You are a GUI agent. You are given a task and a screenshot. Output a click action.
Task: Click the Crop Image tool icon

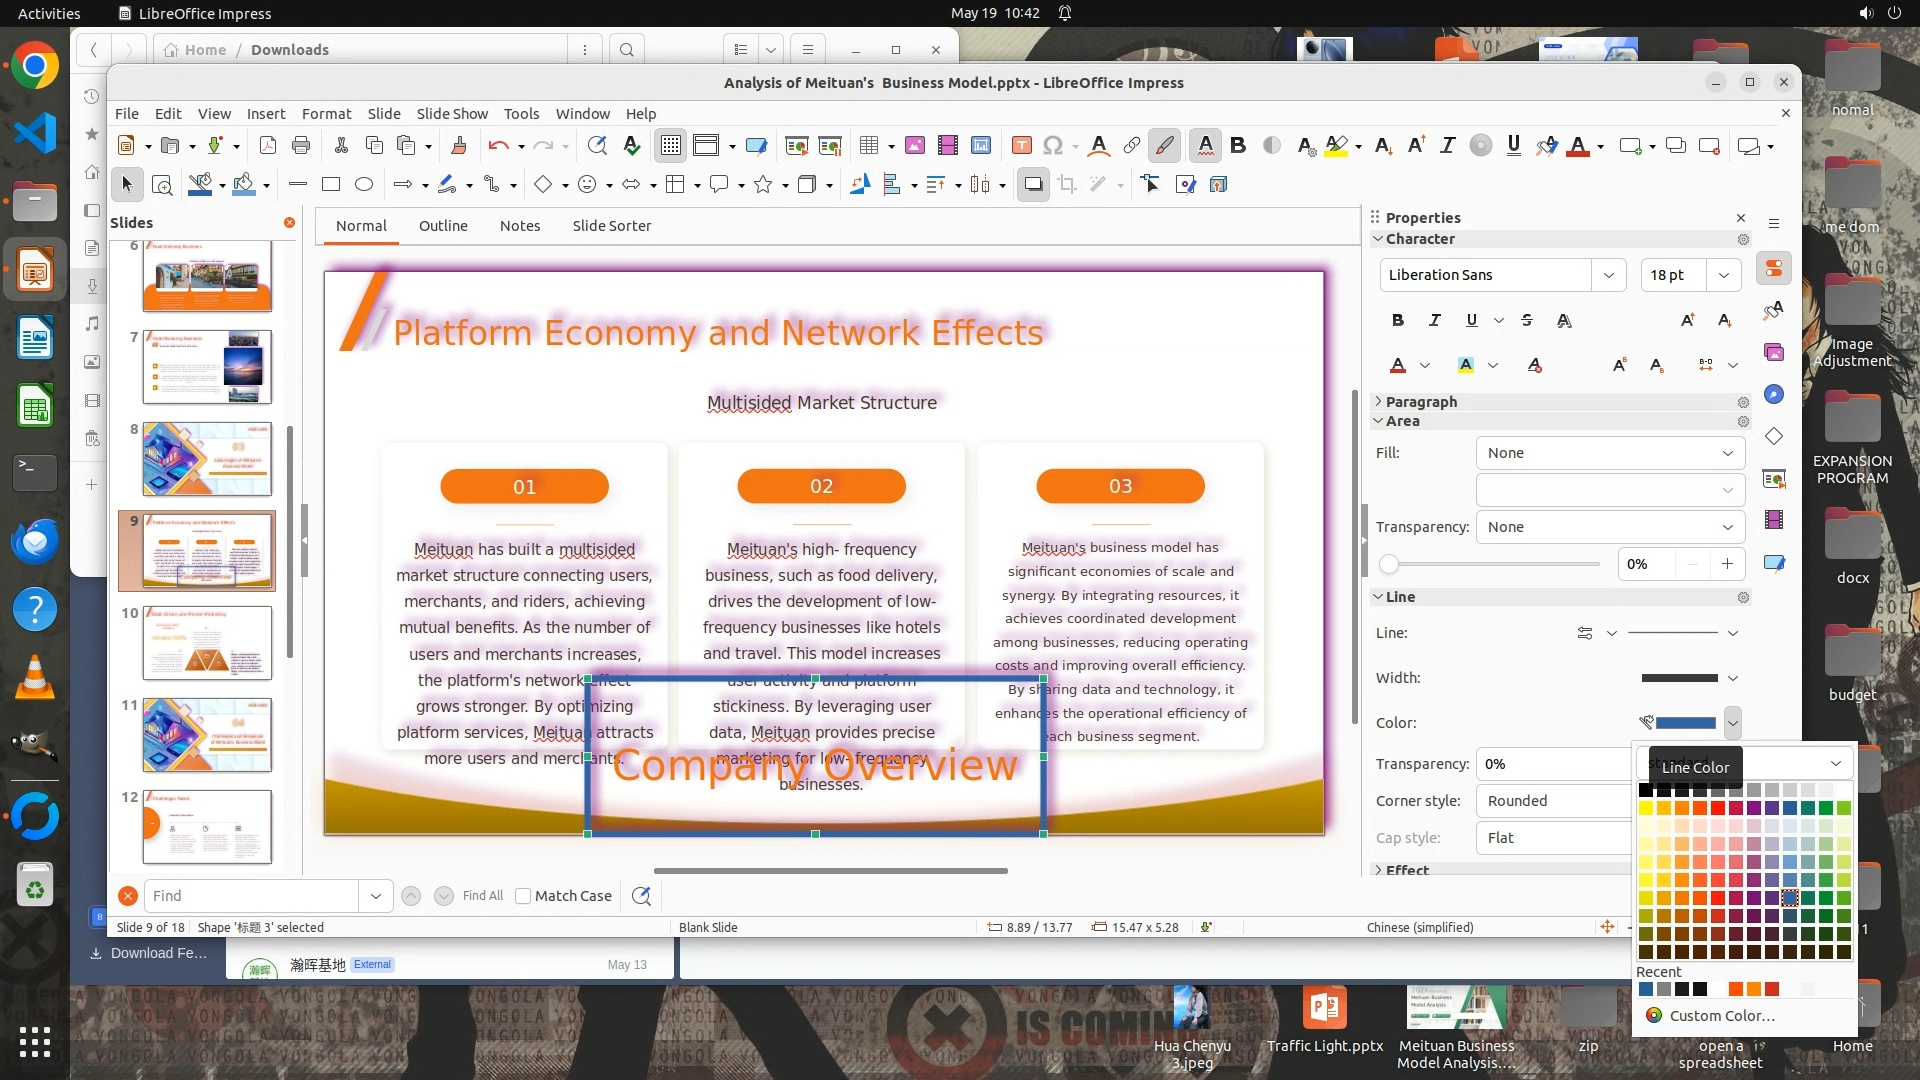tap(1067, 184)
